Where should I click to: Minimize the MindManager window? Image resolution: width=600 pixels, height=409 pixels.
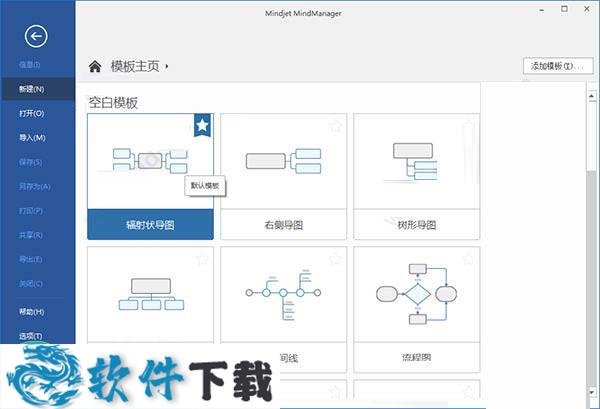coord(542,10)
